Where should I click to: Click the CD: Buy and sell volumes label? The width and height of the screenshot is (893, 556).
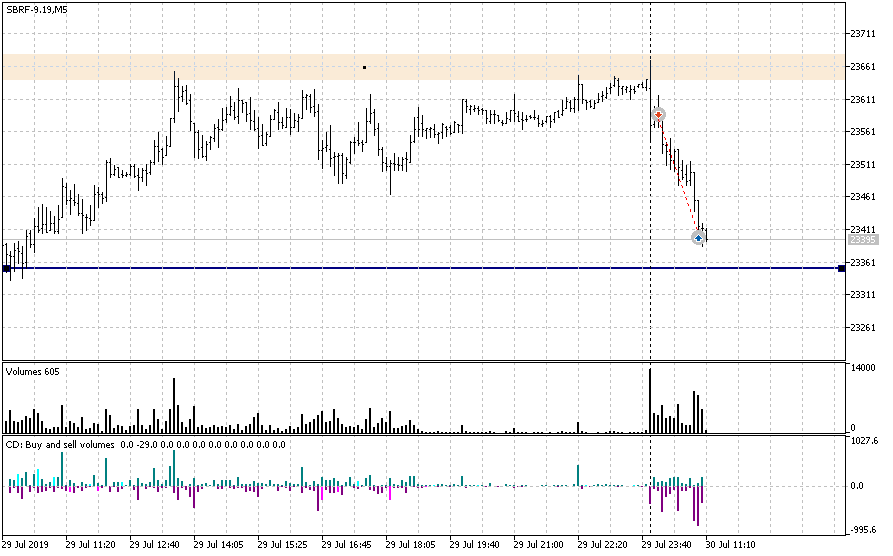point(62,444)
